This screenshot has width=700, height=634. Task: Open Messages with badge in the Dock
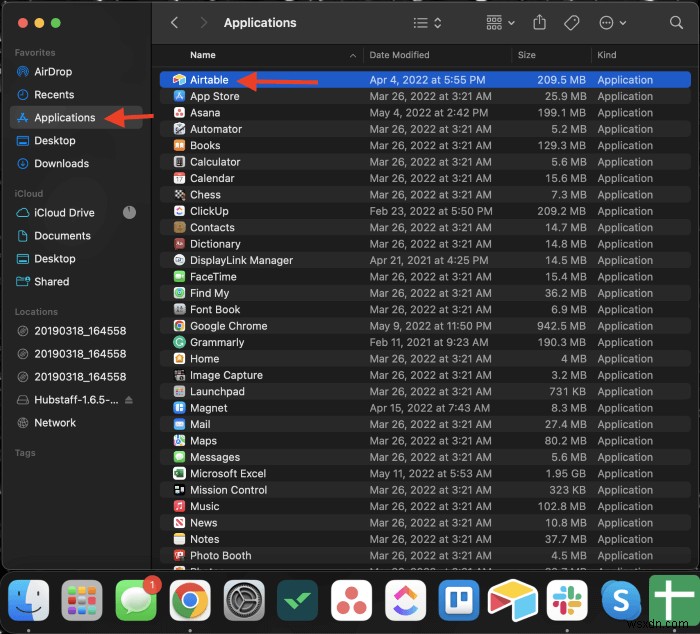tap(136, 601)
